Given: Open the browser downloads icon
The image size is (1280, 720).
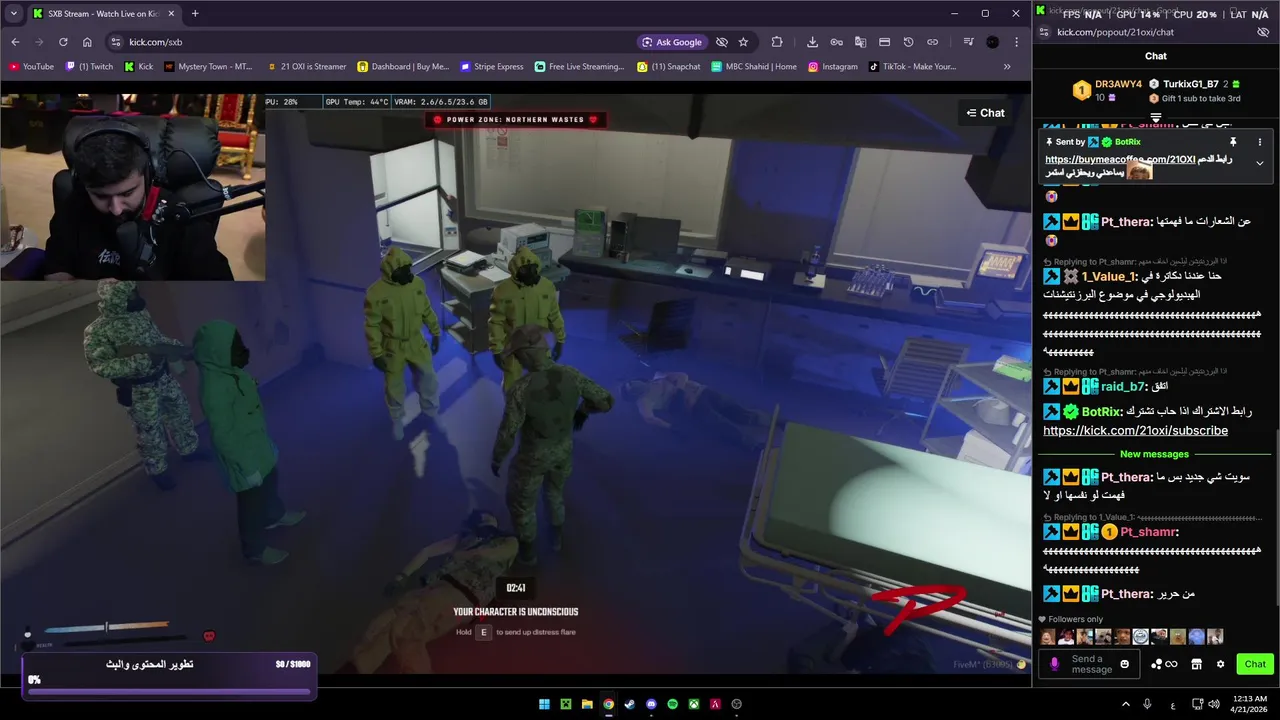Looking at the screenshot, I should click(x=812, y=42).
